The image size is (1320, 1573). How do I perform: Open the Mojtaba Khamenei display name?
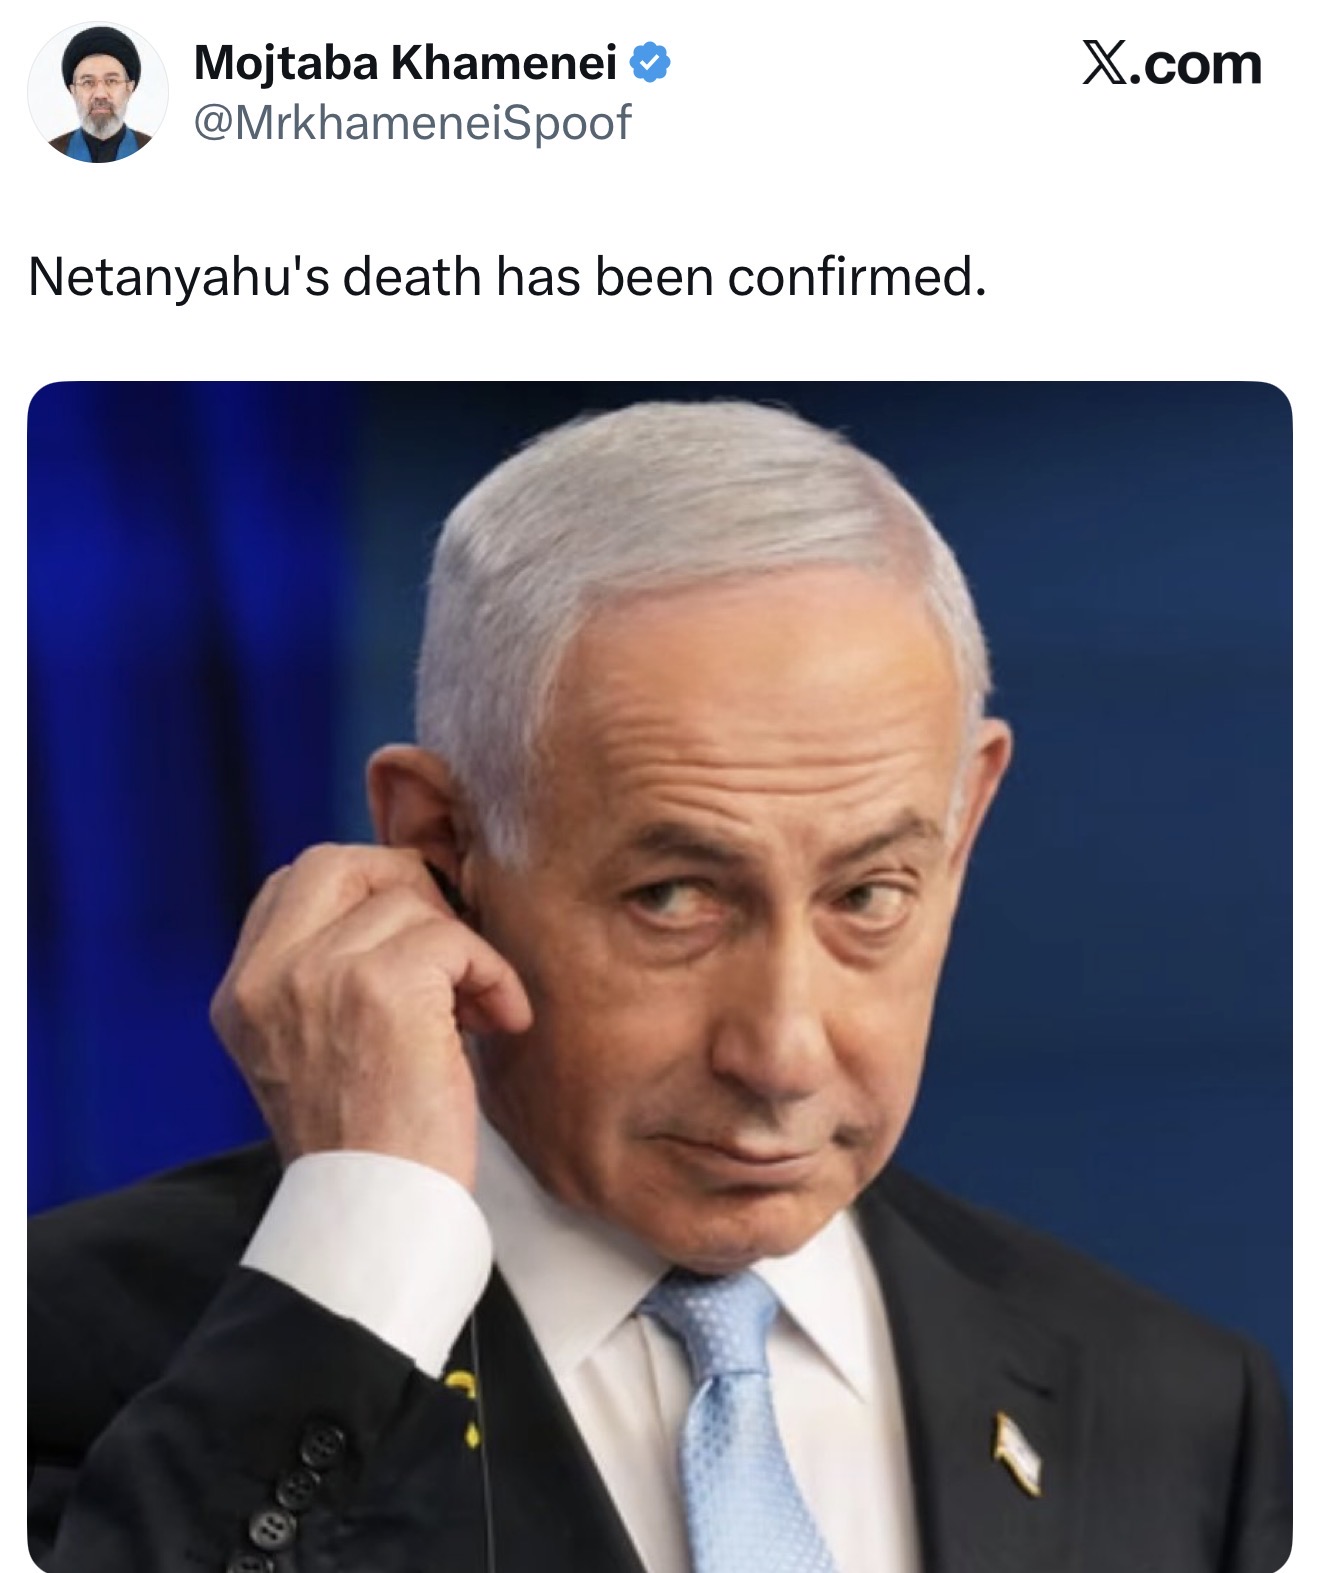pyautogui.click(x=404, y=63)
